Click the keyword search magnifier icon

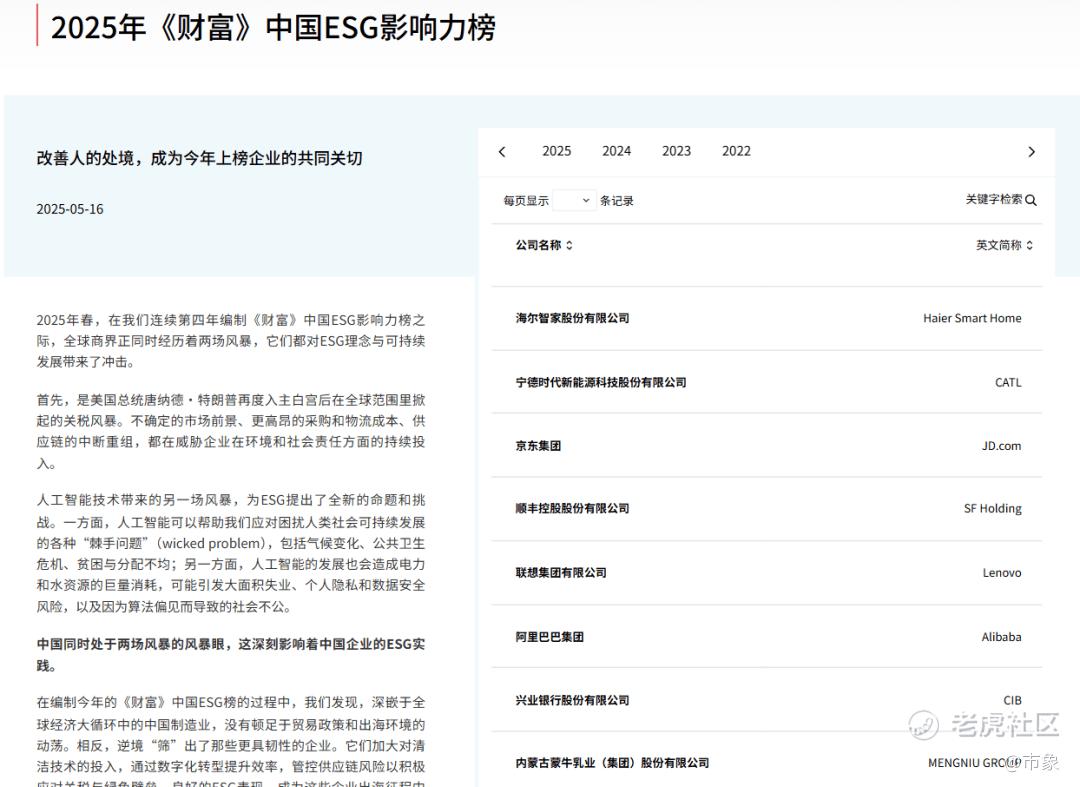pos(1031,200)
